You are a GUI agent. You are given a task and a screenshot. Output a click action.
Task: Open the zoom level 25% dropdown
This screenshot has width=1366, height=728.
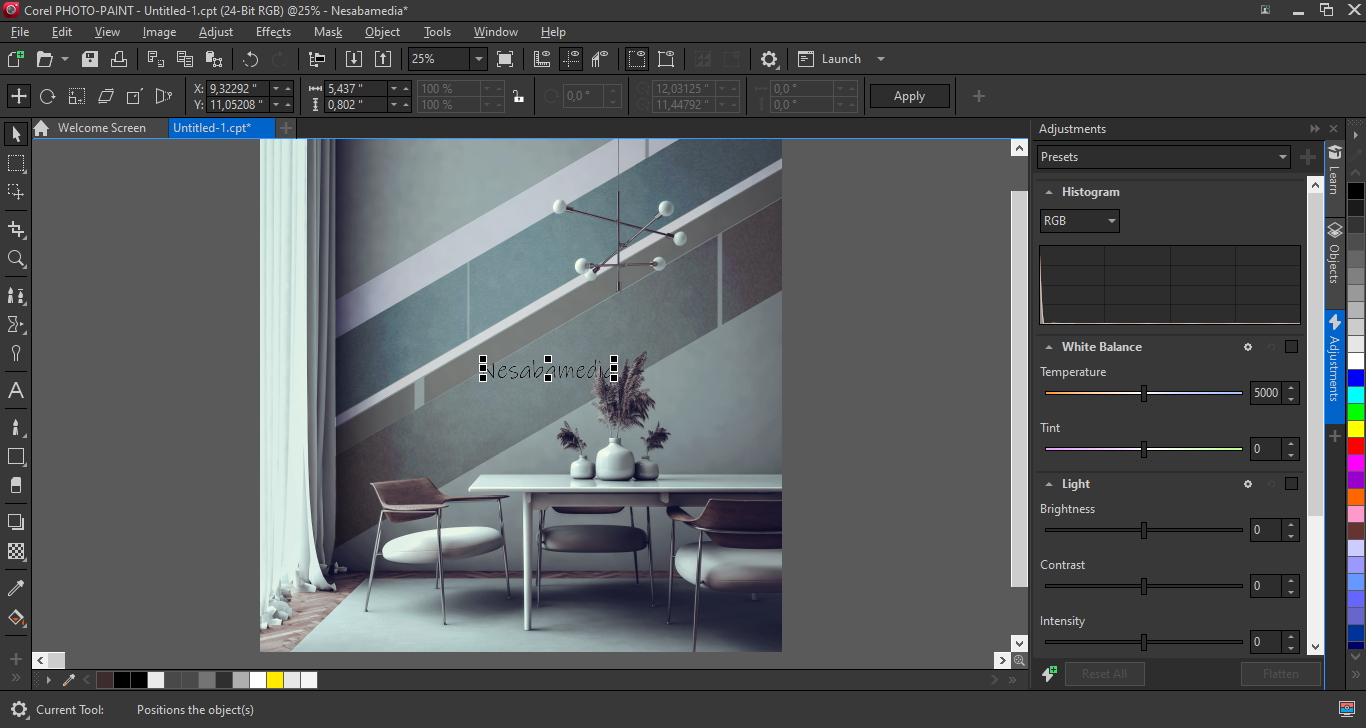pyautogui.click(x=478, y=59)
